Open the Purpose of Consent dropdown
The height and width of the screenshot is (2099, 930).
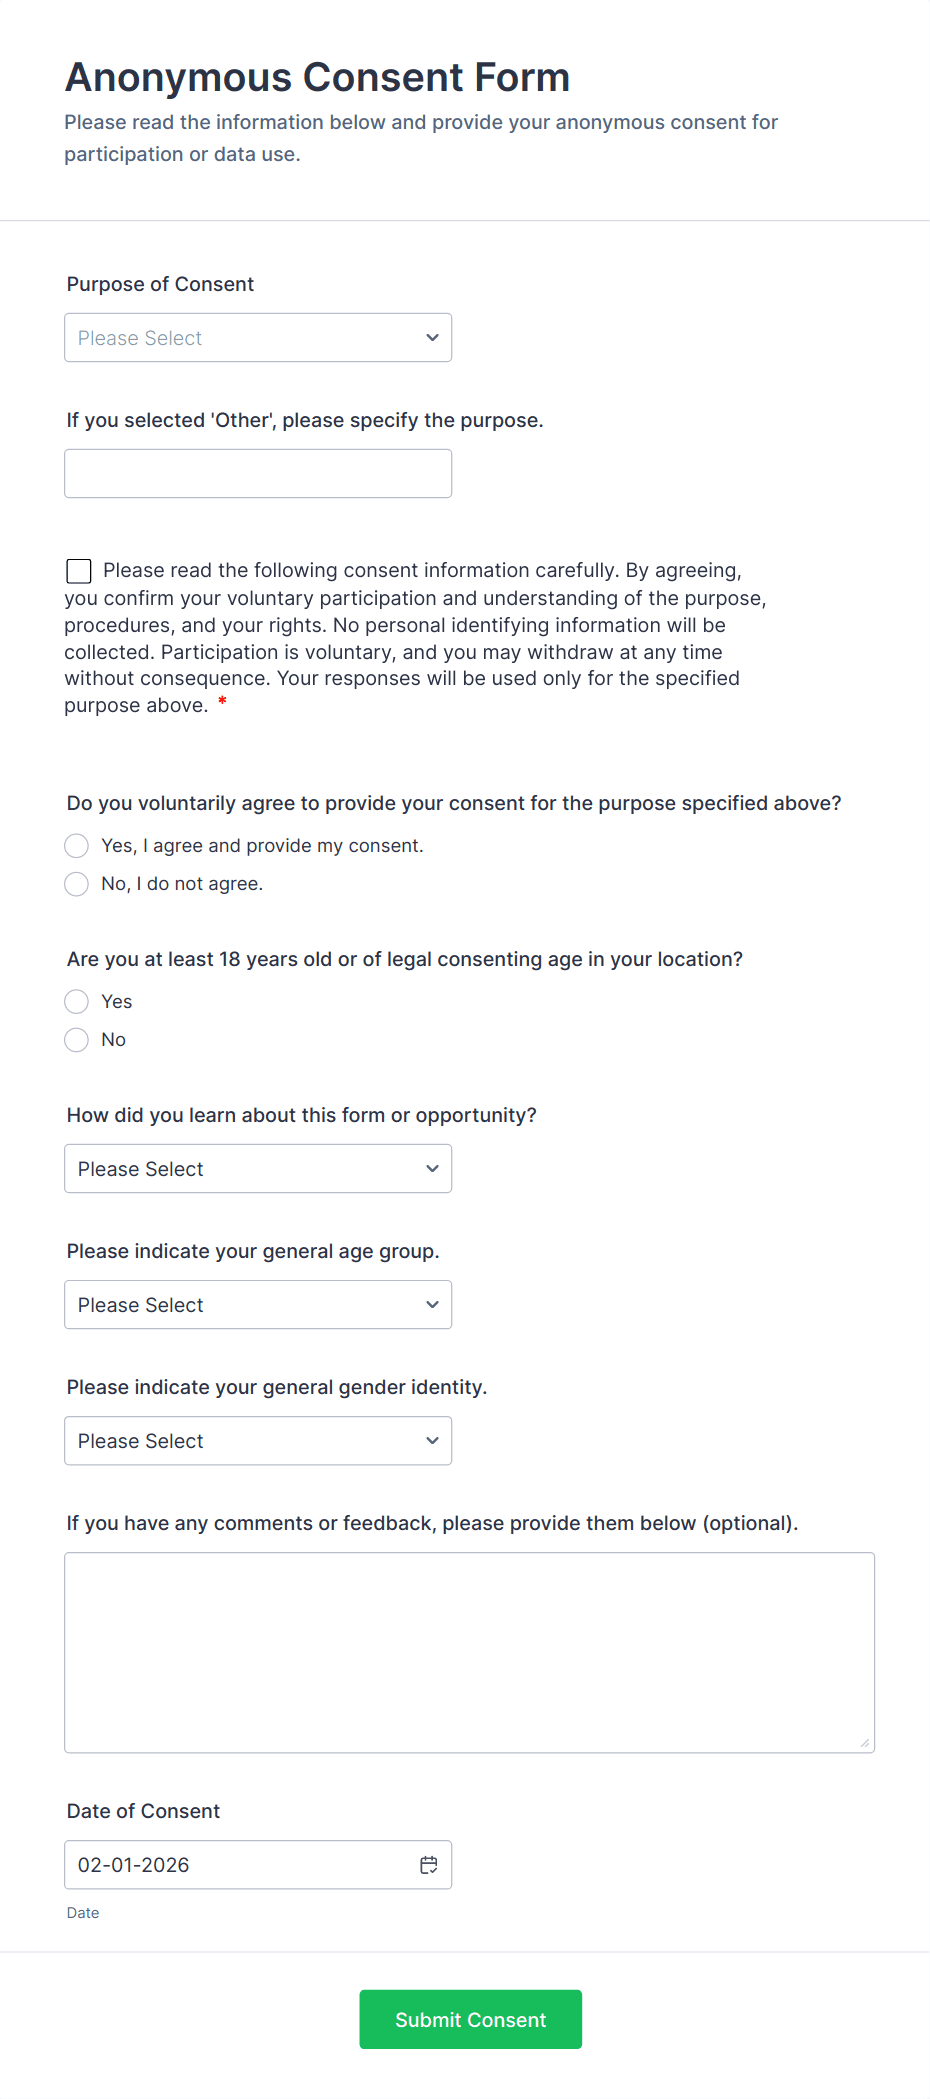click(257, 338)
